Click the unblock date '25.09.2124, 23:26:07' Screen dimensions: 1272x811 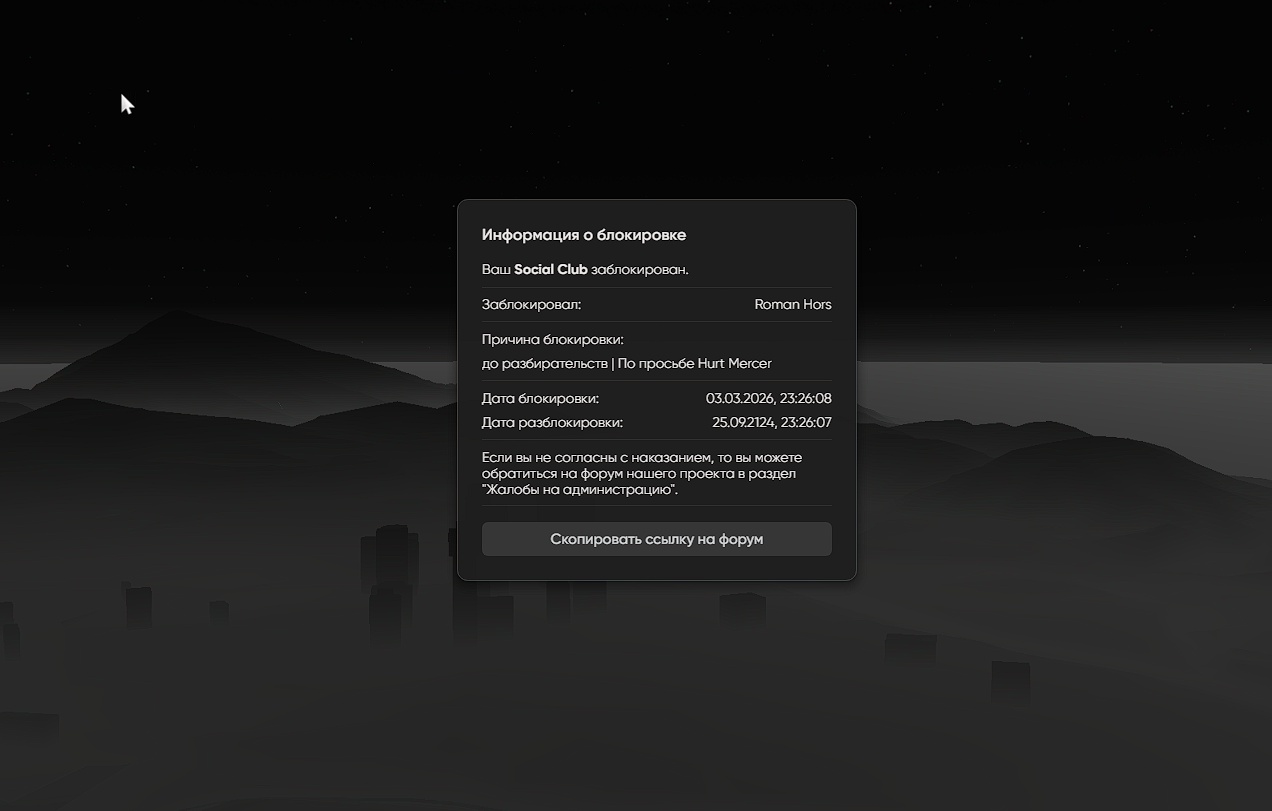[x=771, y=423]
